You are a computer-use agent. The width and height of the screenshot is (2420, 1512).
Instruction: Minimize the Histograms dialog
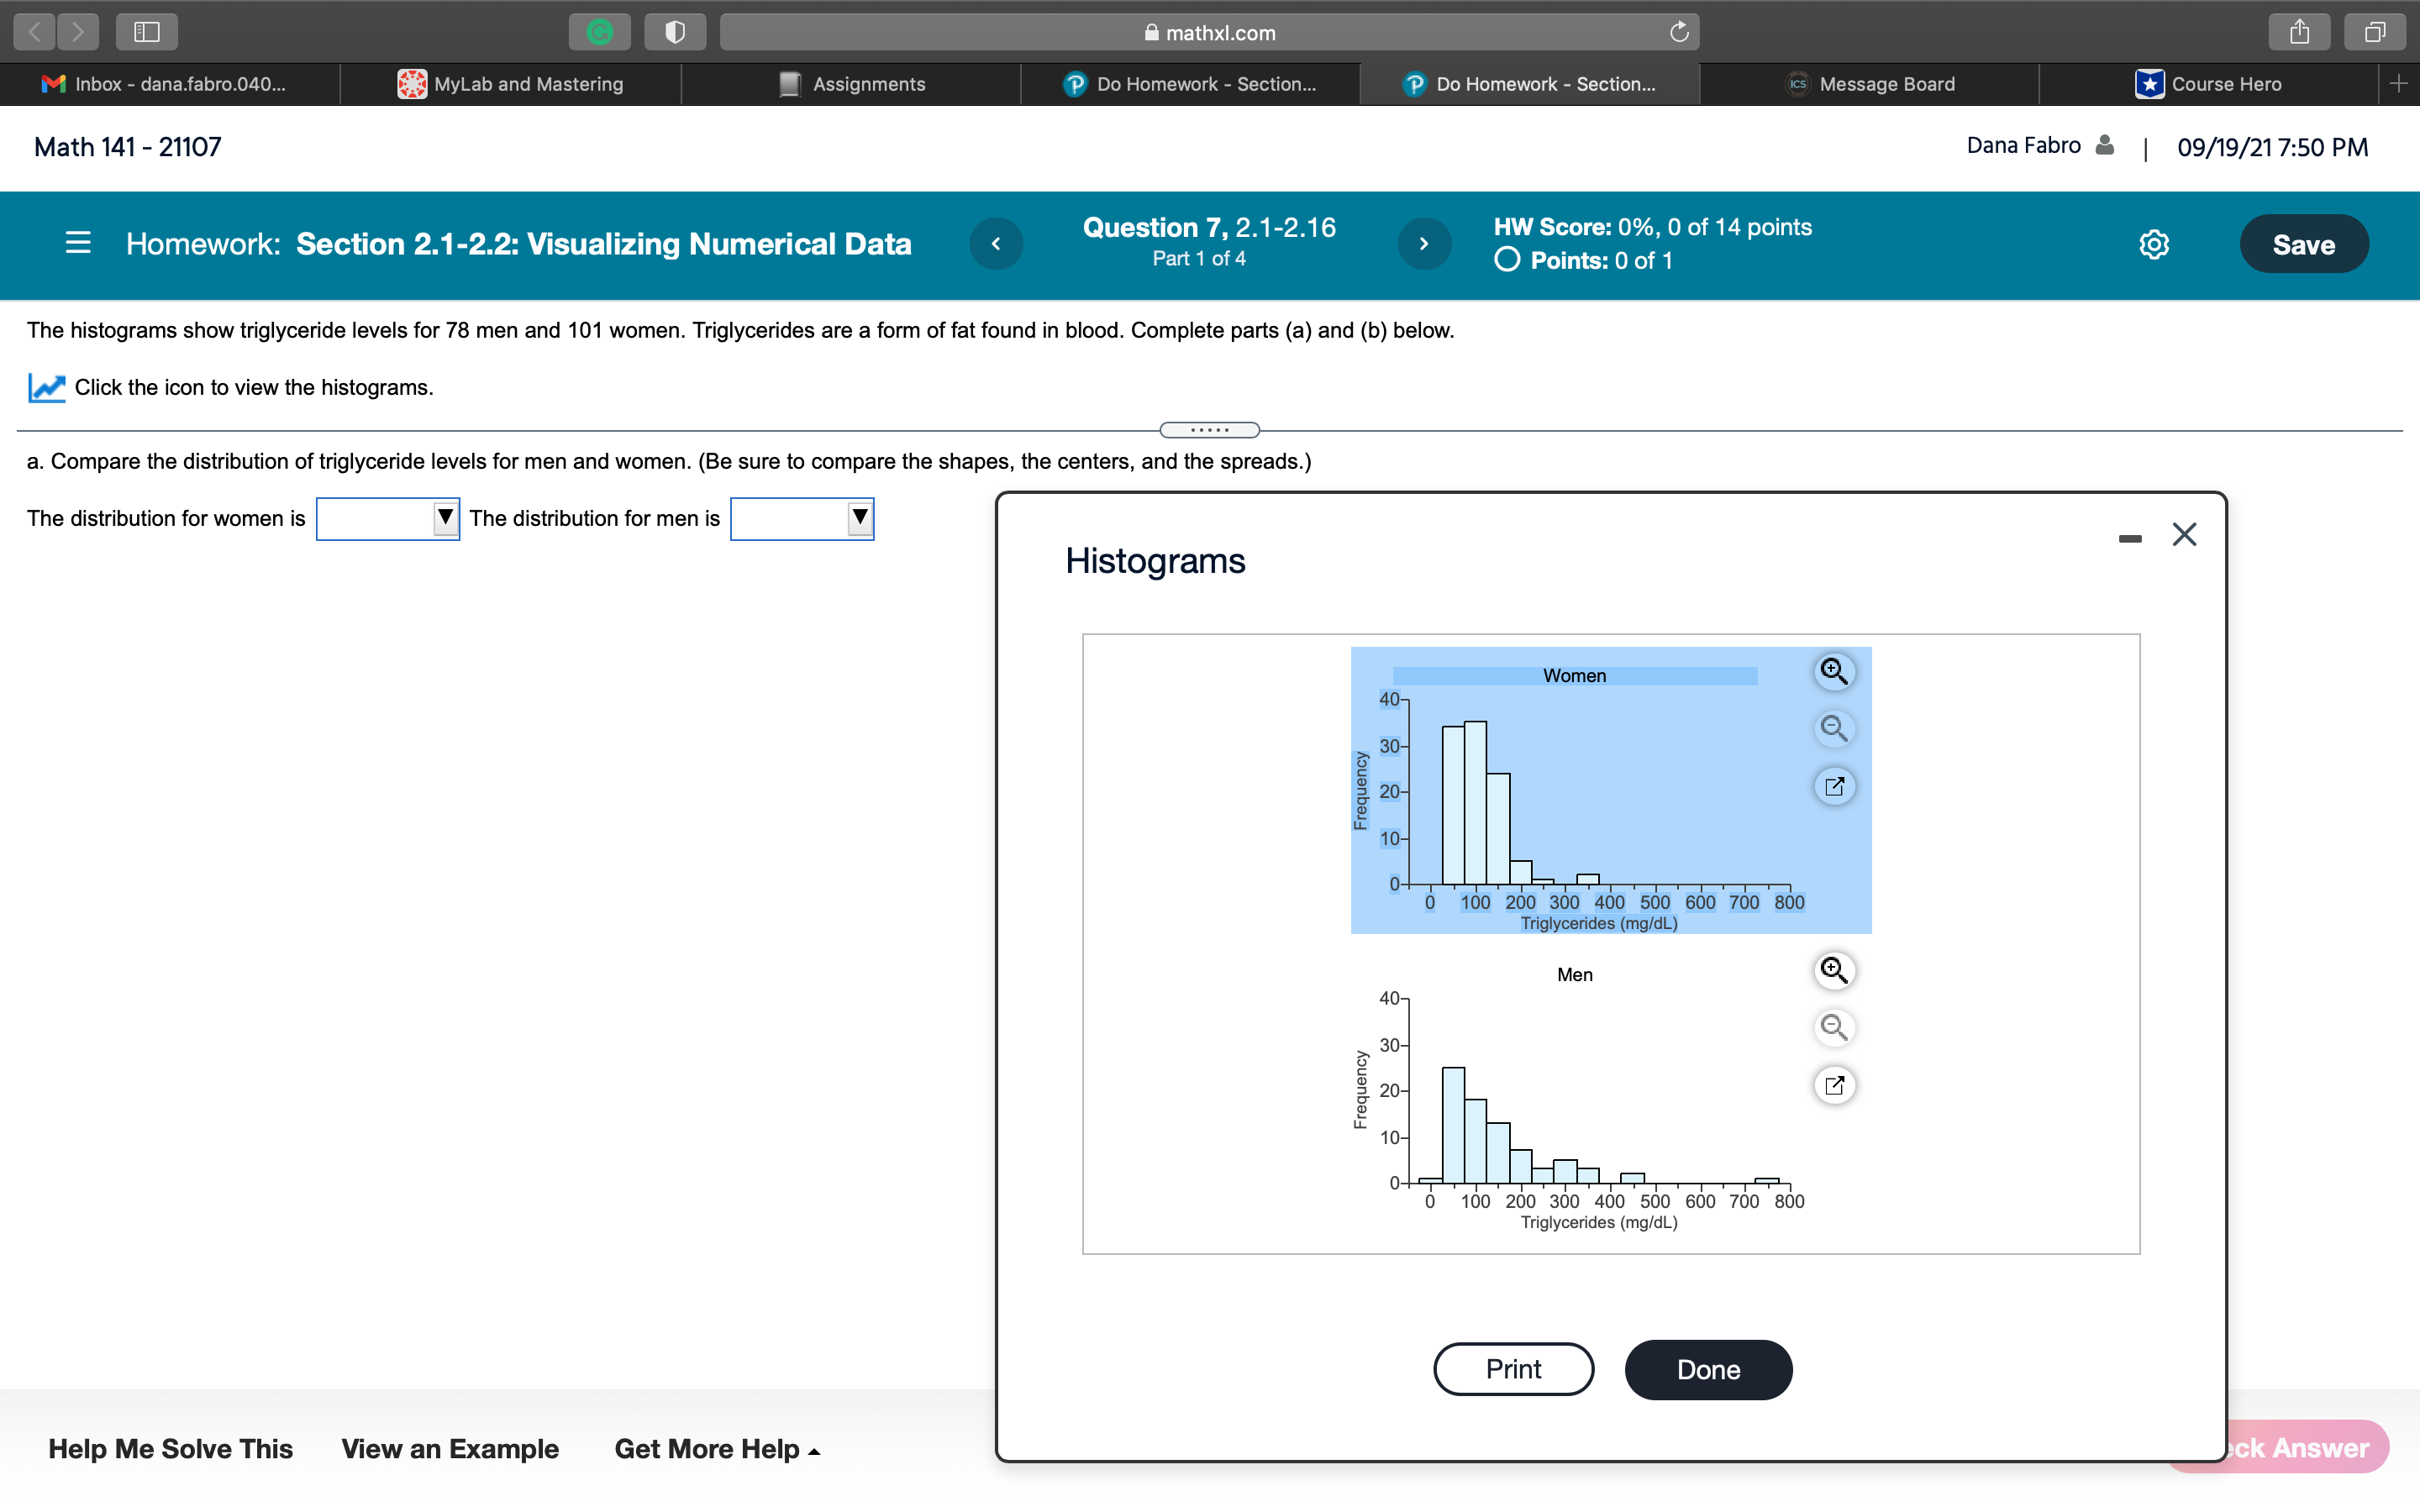pos(2129,539)
